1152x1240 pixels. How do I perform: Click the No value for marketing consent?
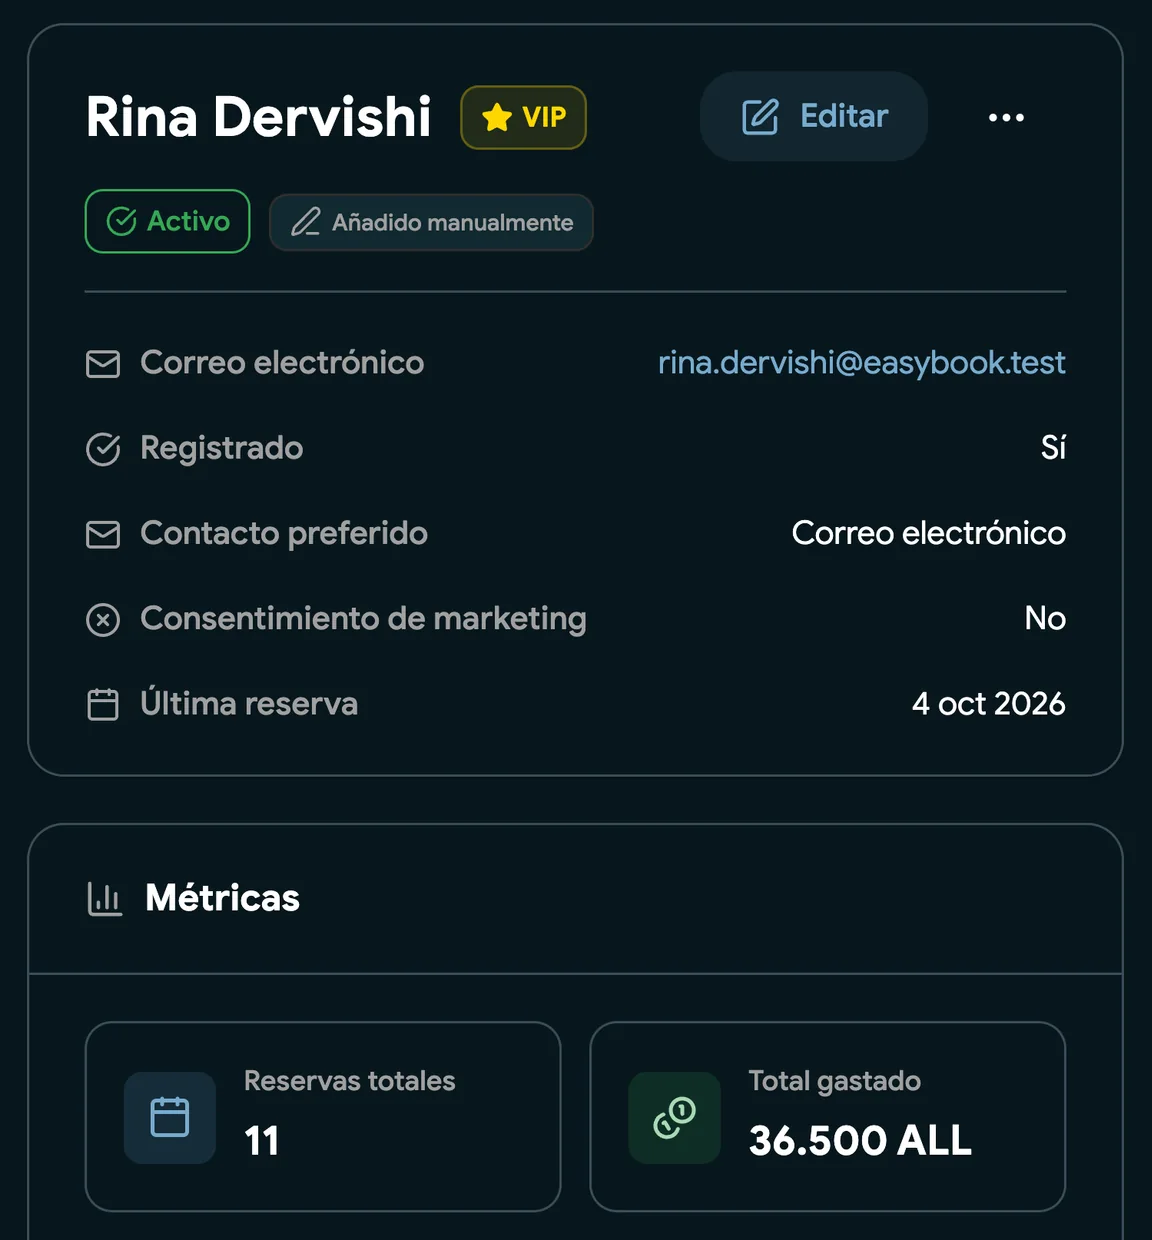[x=1045, y=618]
